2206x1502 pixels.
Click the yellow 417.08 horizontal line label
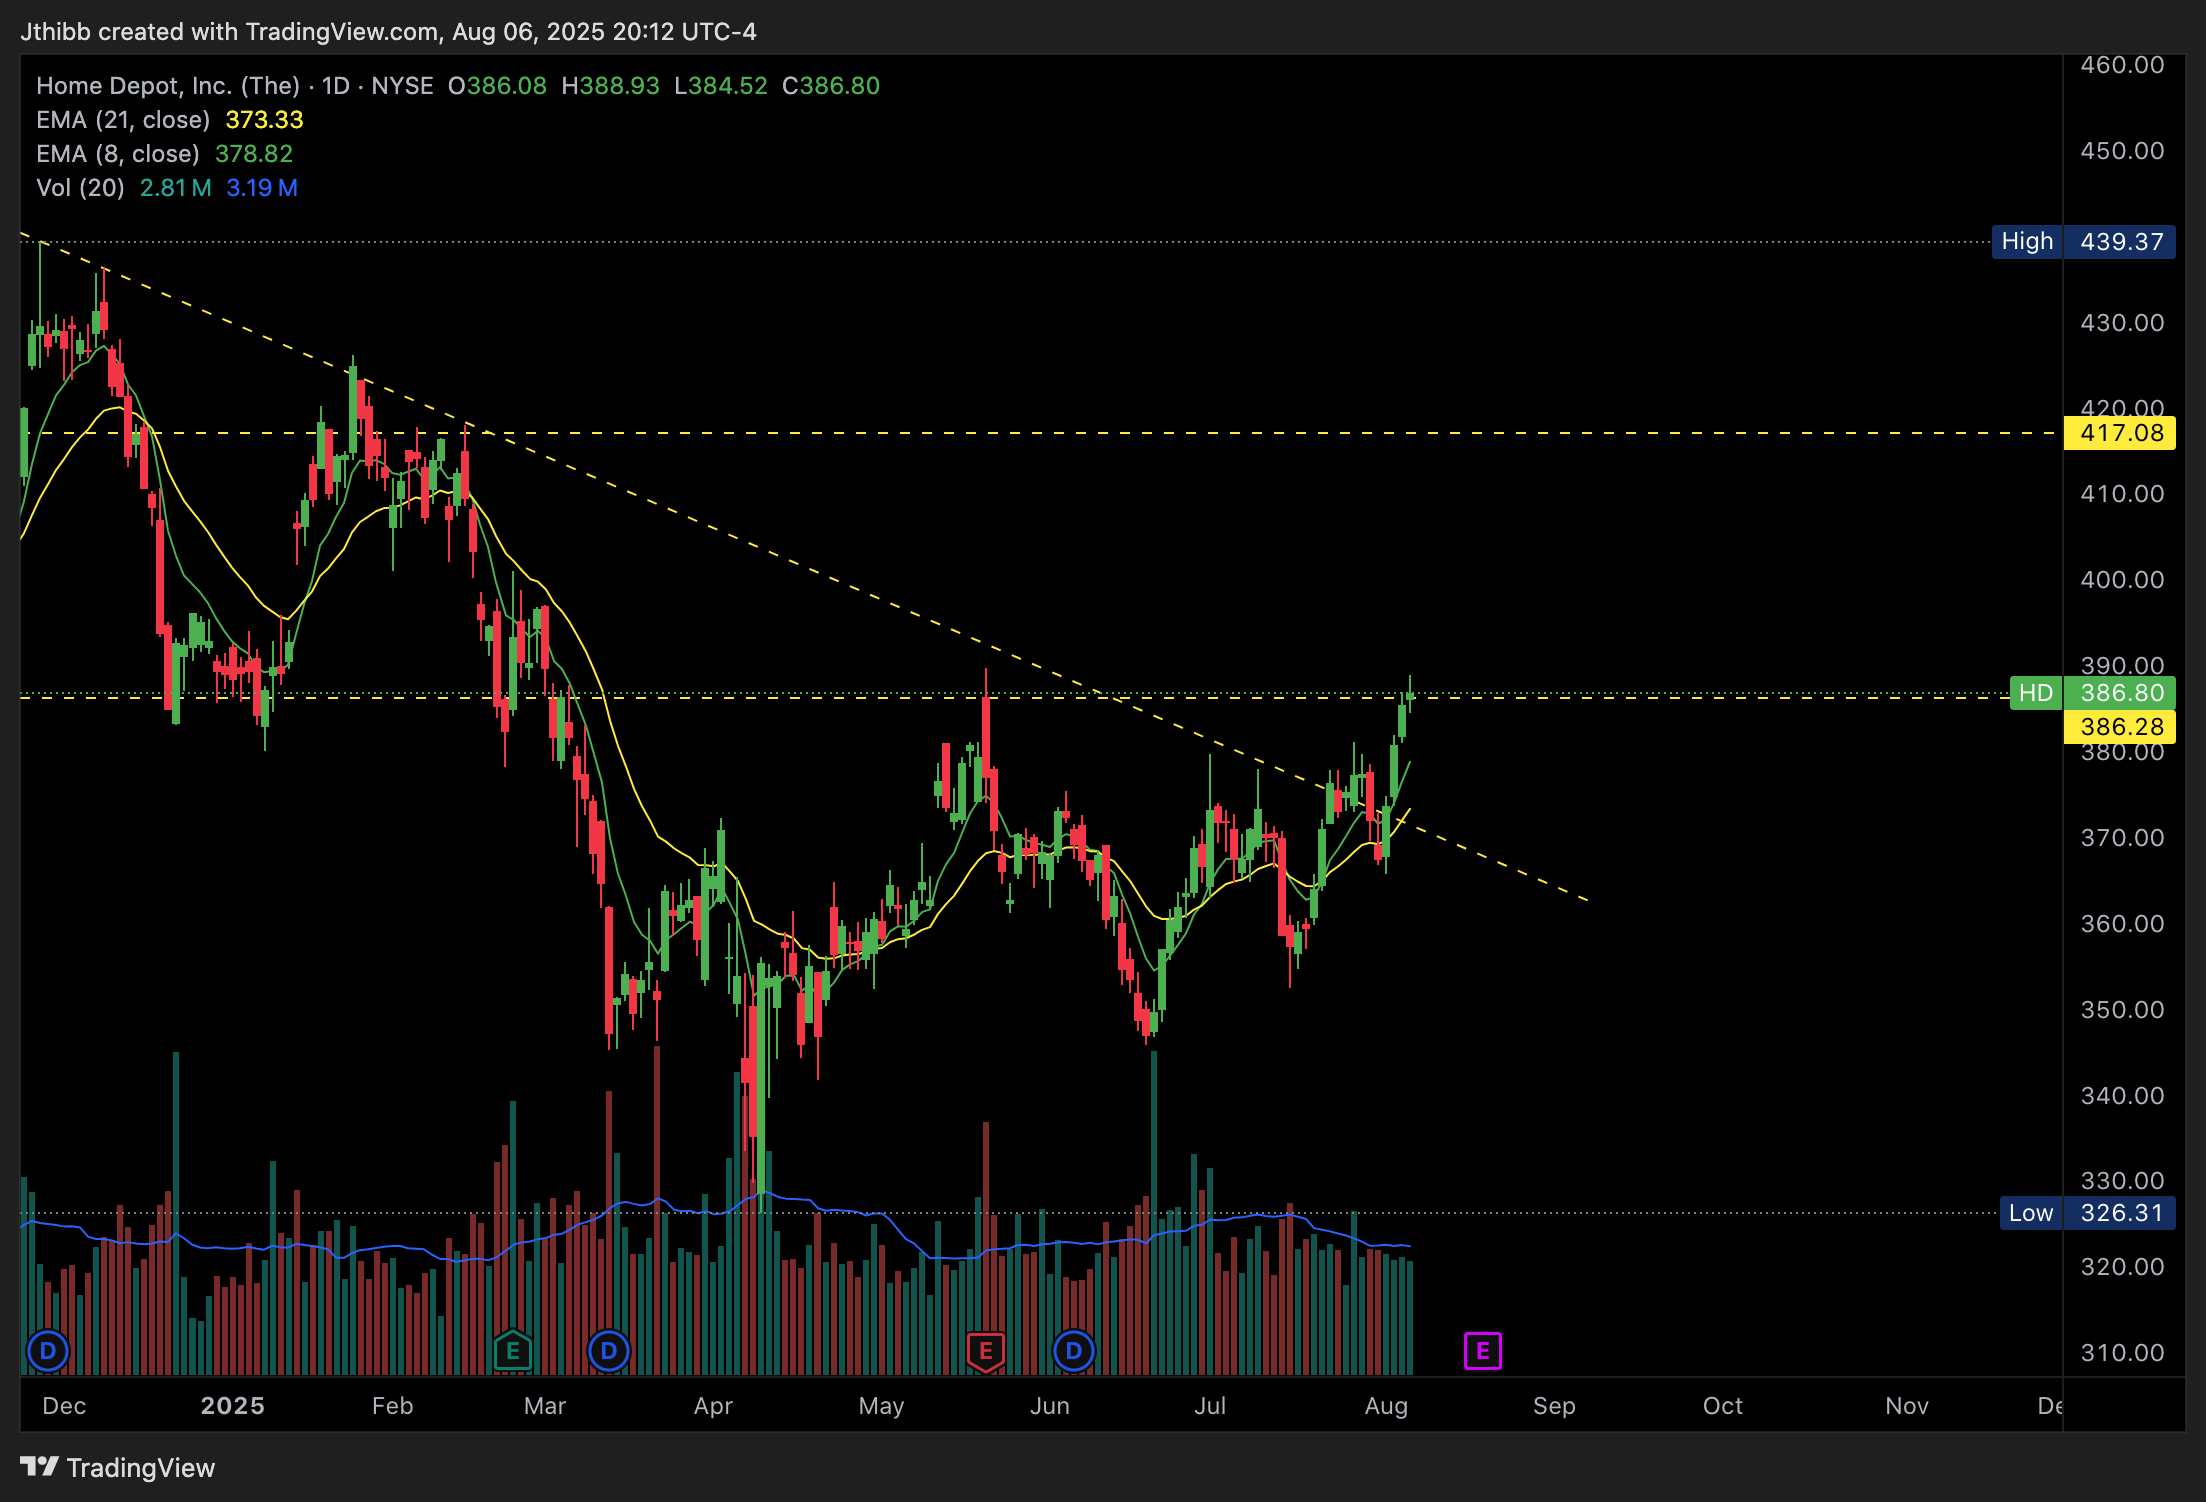[x=2120, y=433]
